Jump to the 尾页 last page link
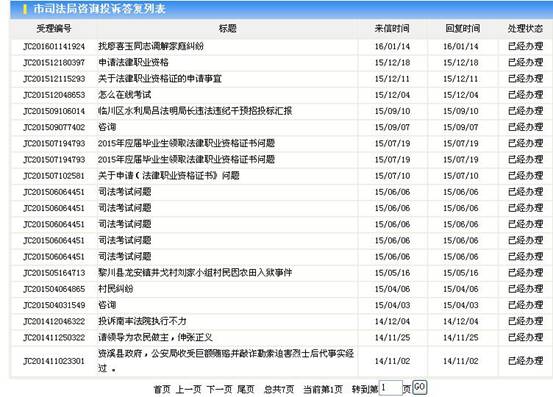The image size is (553, 397). point(245,389)
